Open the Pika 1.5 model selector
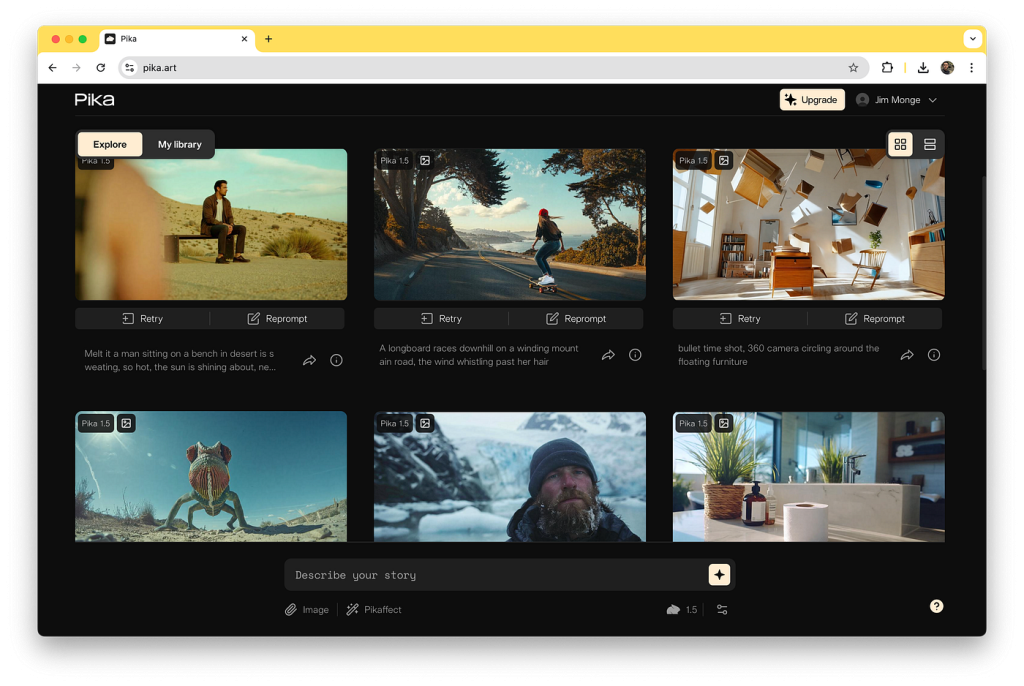 click(682, 610)
